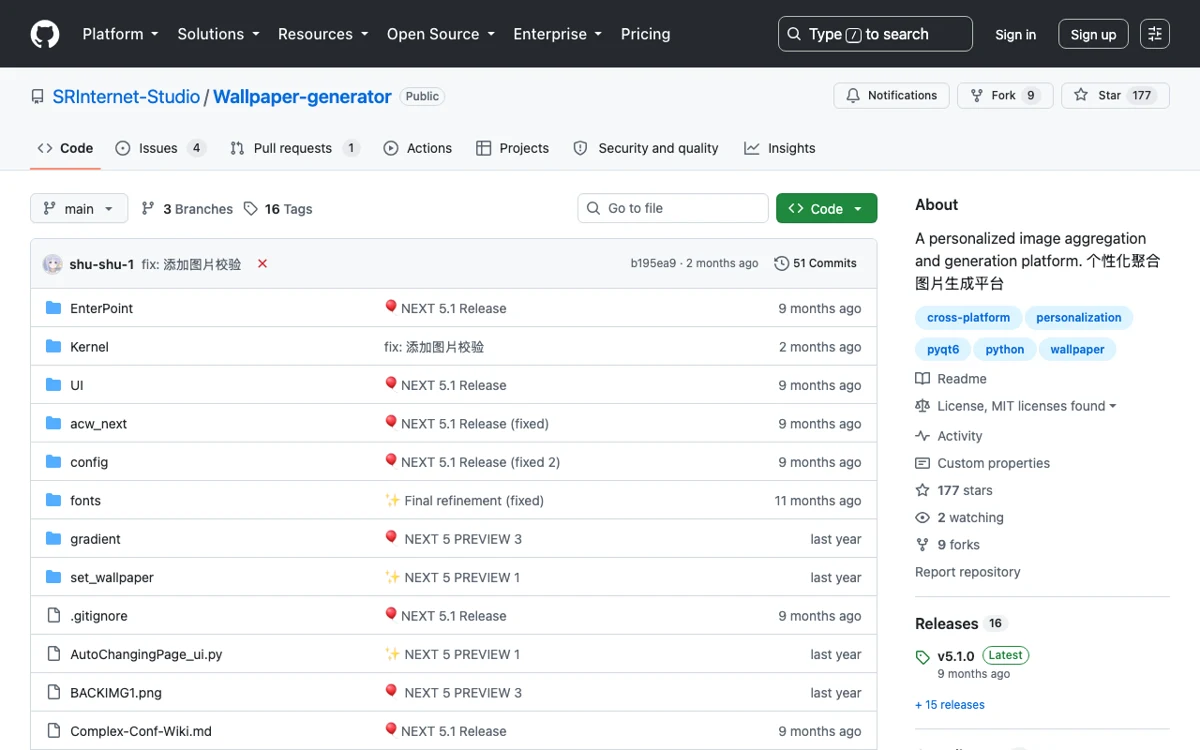
Task: Click the stars icon in About
Action: click(922, 490)
